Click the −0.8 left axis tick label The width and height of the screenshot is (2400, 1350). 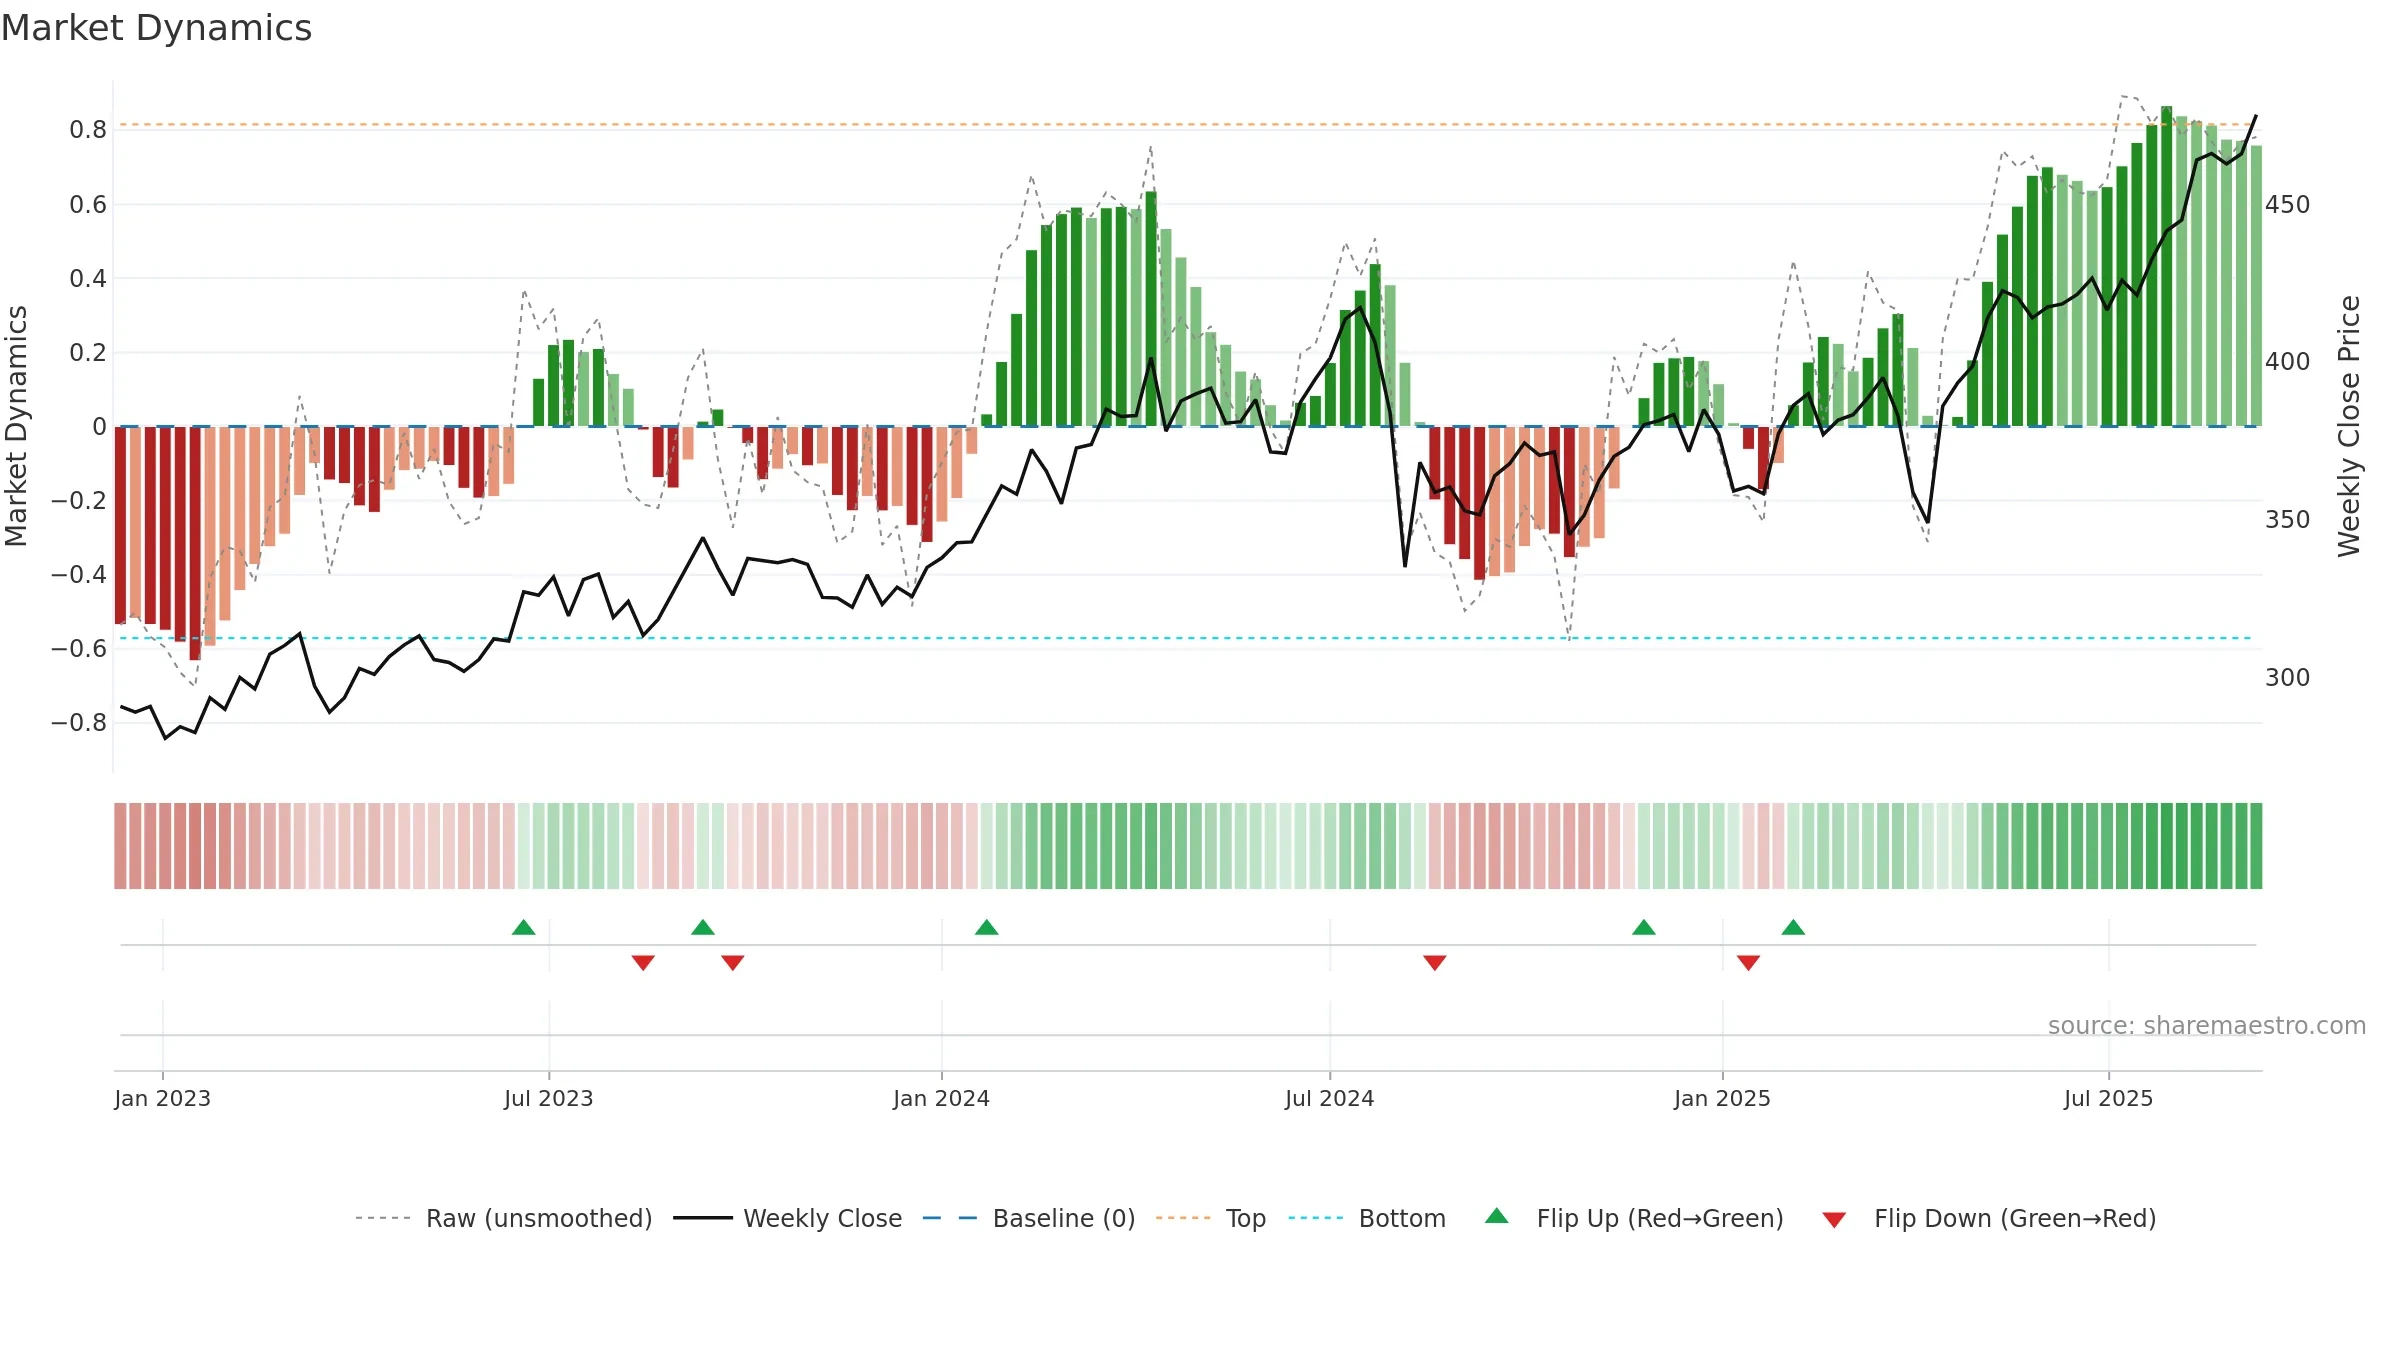click(79, 722)
